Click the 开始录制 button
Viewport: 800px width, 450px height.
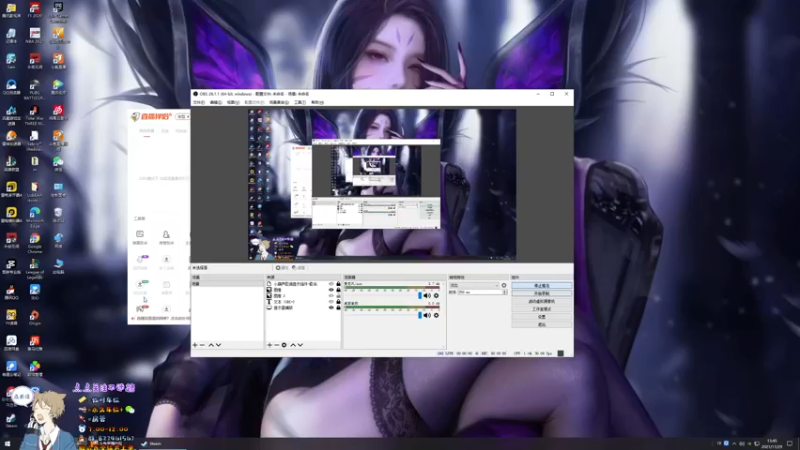(541, 294)
